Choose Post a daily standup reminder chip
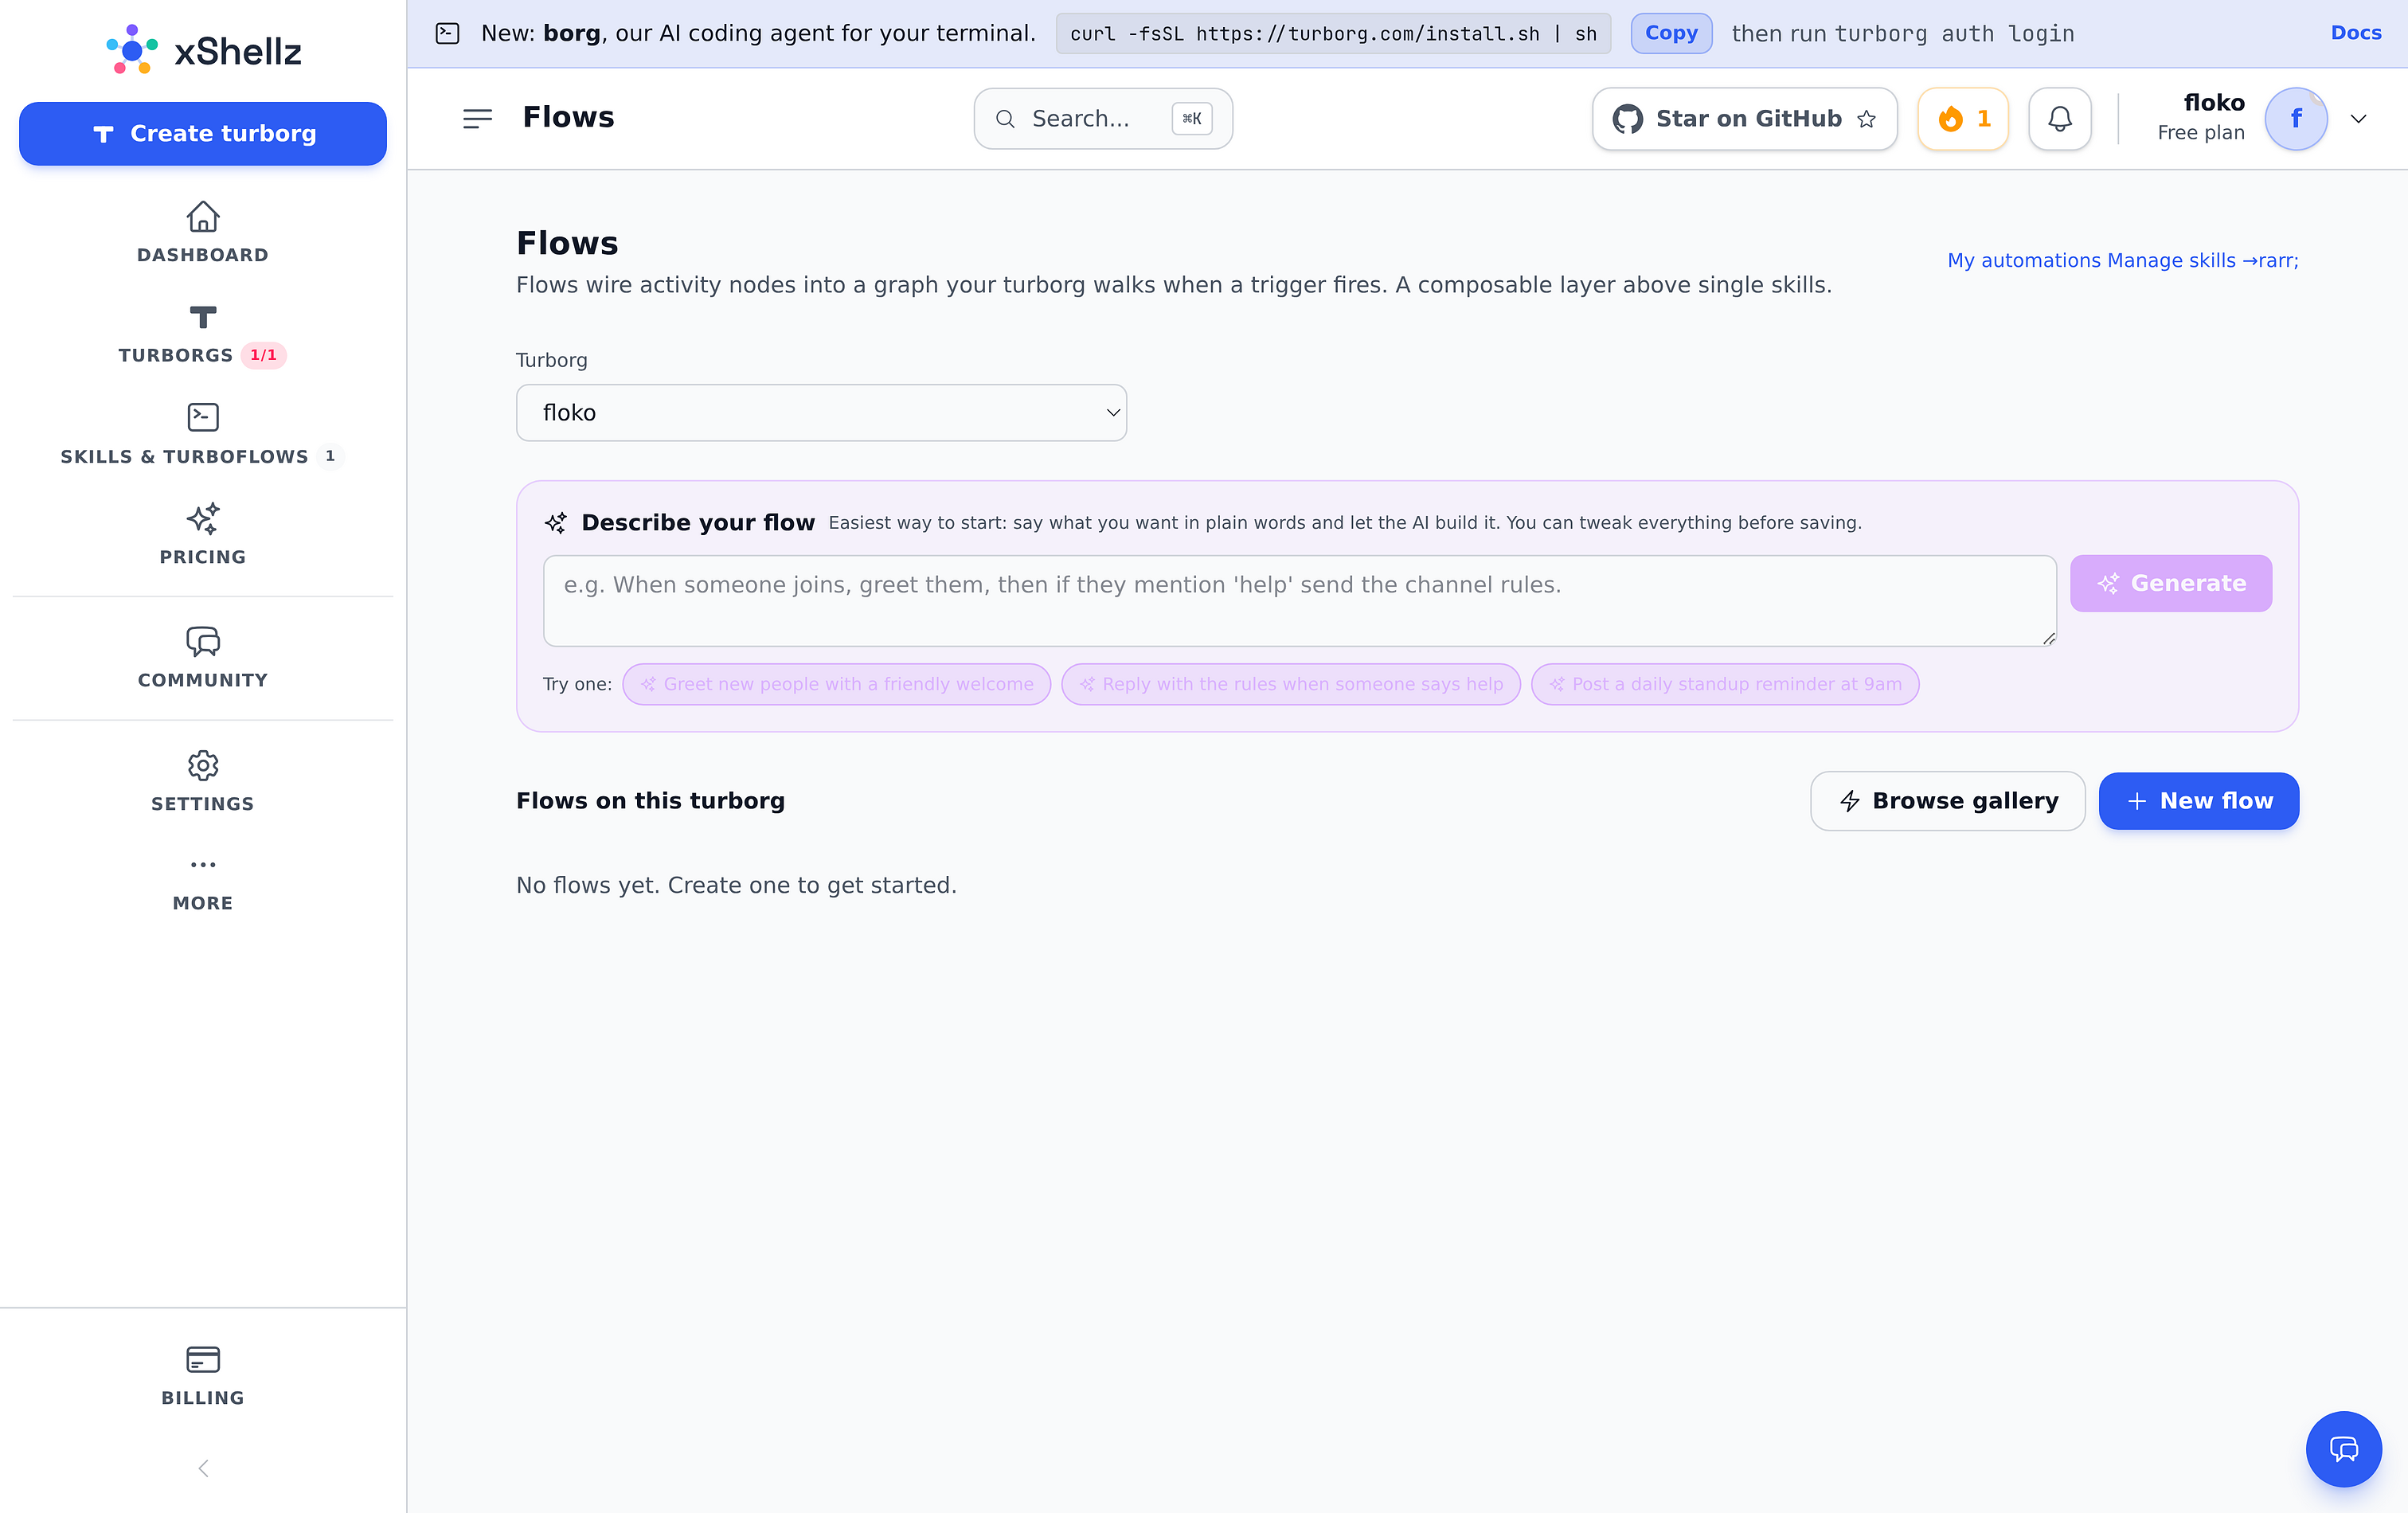The image size is (2408, 1513). (x=1724, y=684)
